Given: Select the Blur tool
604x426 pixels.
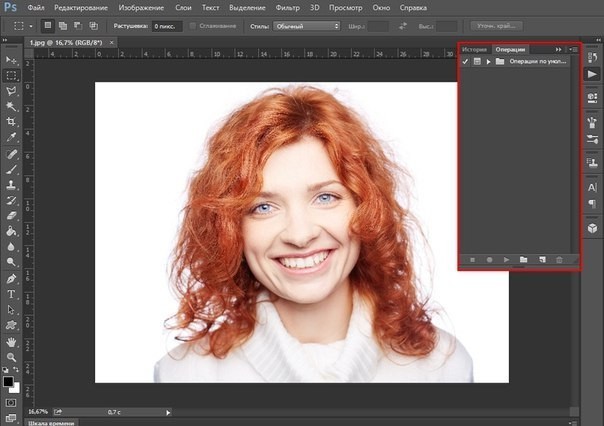Looking at the screenshot, I should coord(11,247).
